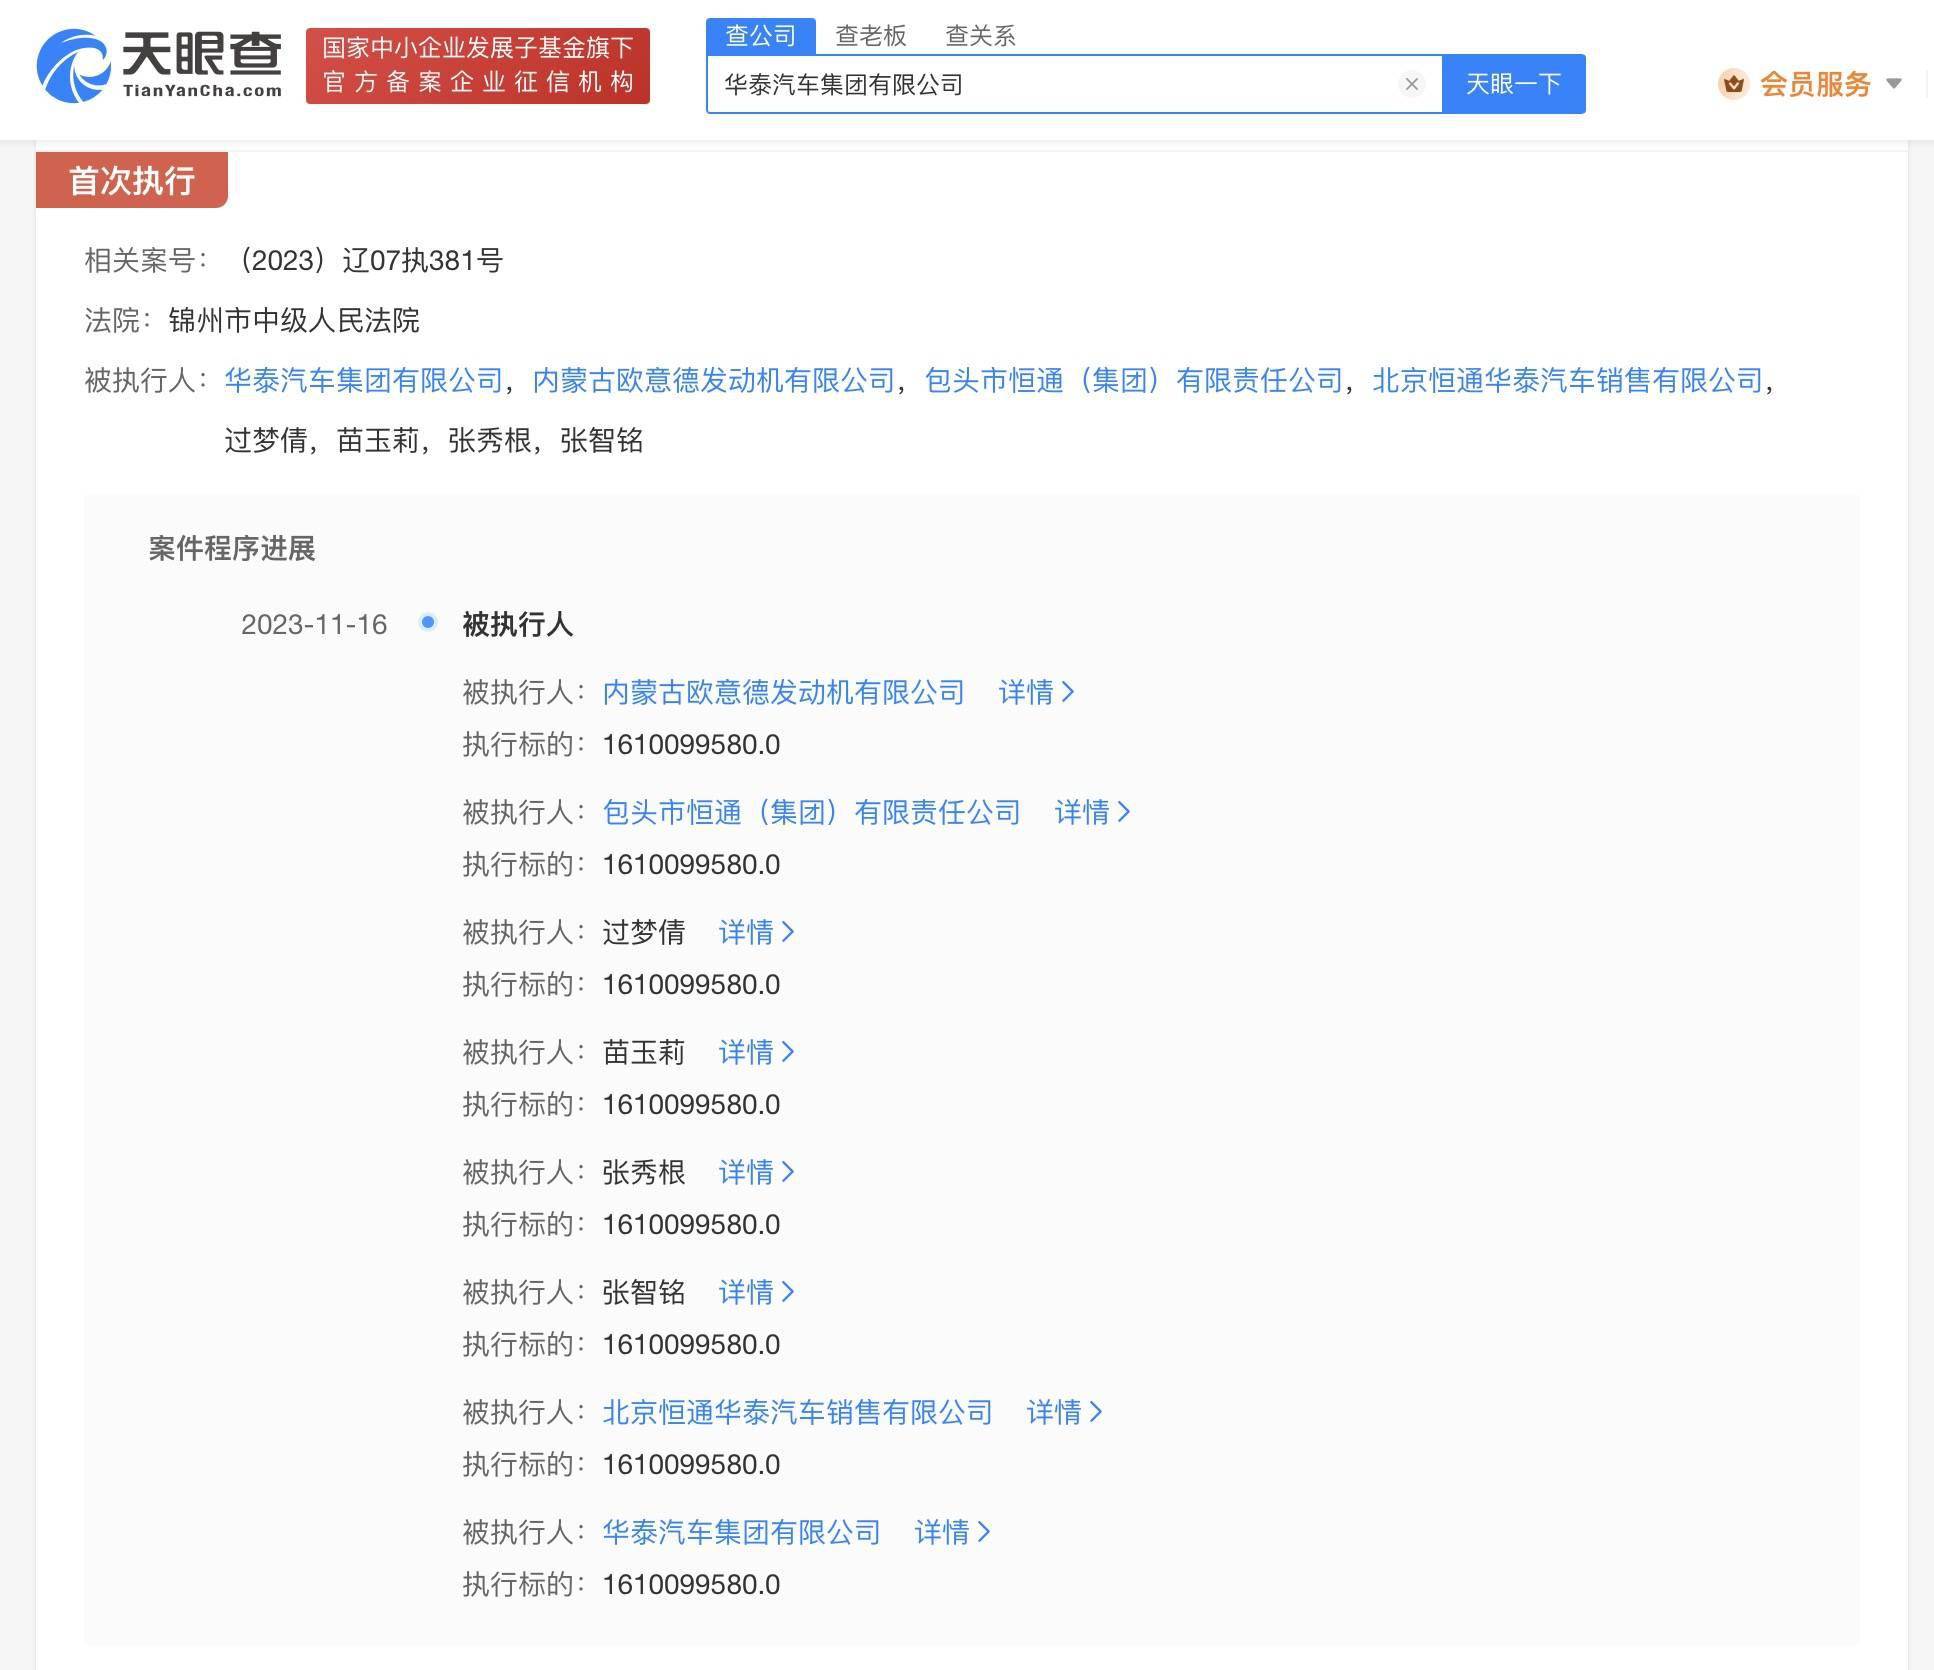Open 详情 next to 张智铭

click(756, 1292)
